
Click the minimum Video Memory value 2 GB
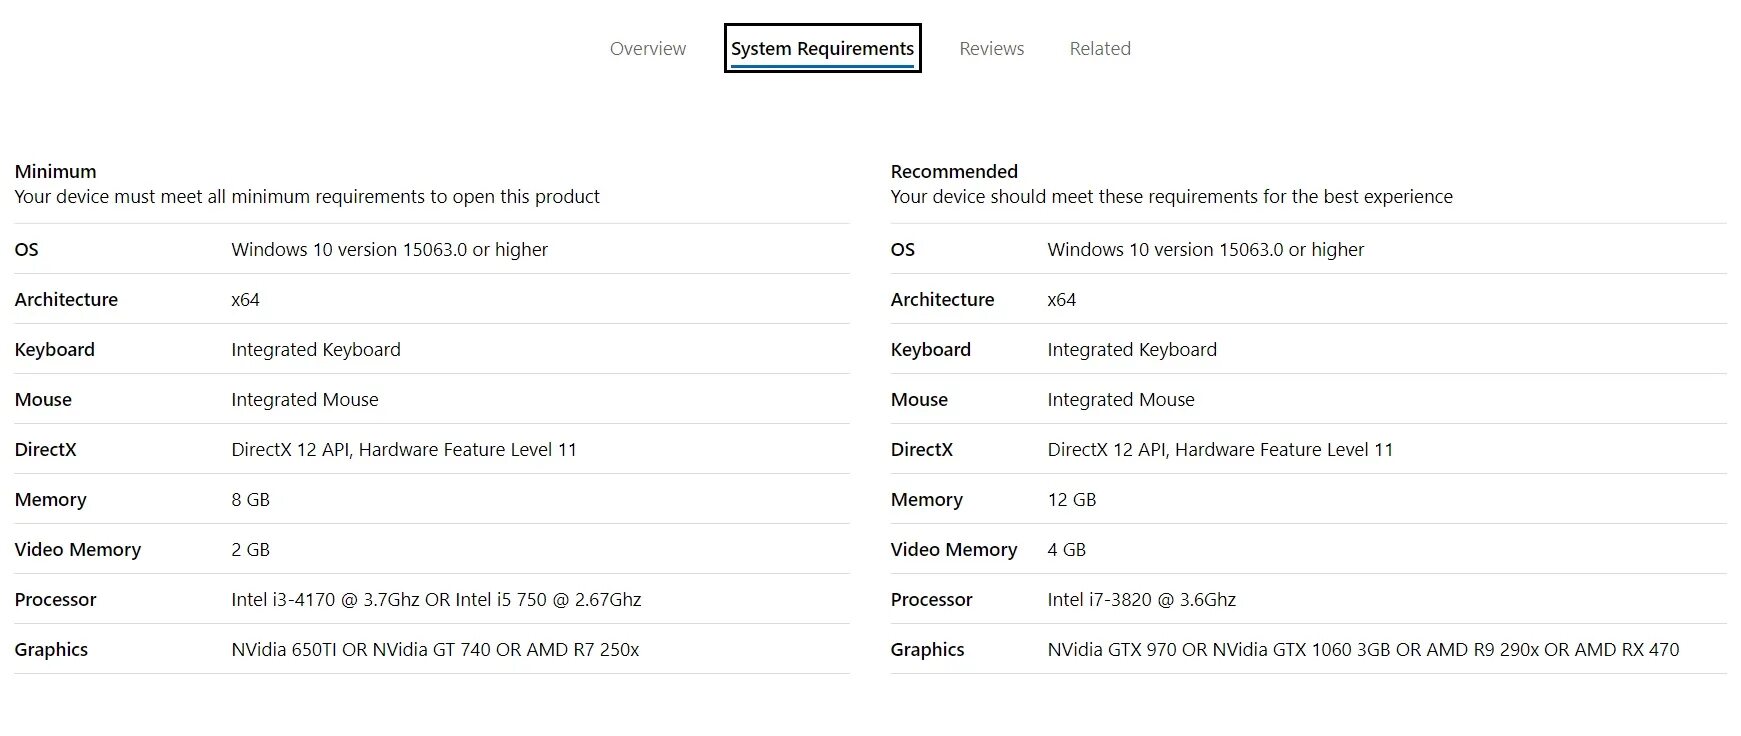(x=250, y=549)
